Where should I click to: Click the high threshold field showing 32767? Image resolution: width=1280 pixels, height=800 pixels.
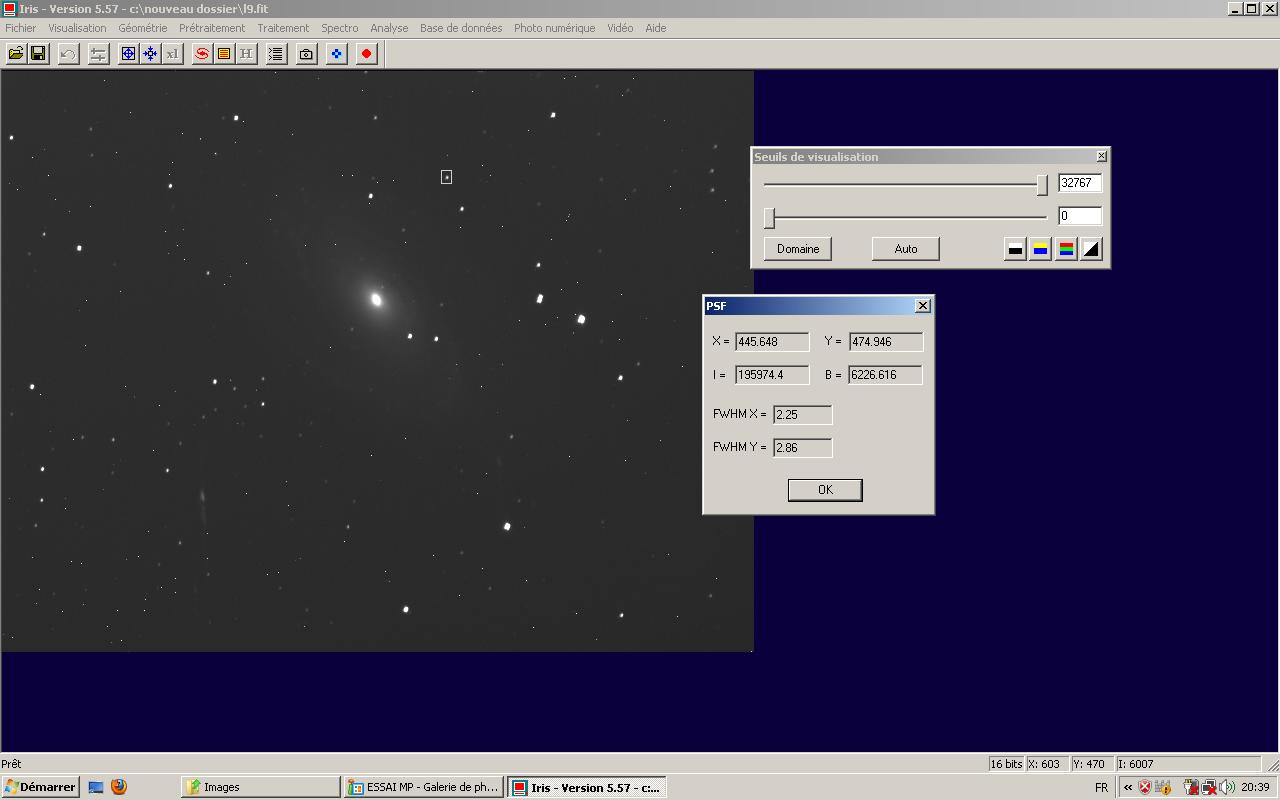[1079, 183]
